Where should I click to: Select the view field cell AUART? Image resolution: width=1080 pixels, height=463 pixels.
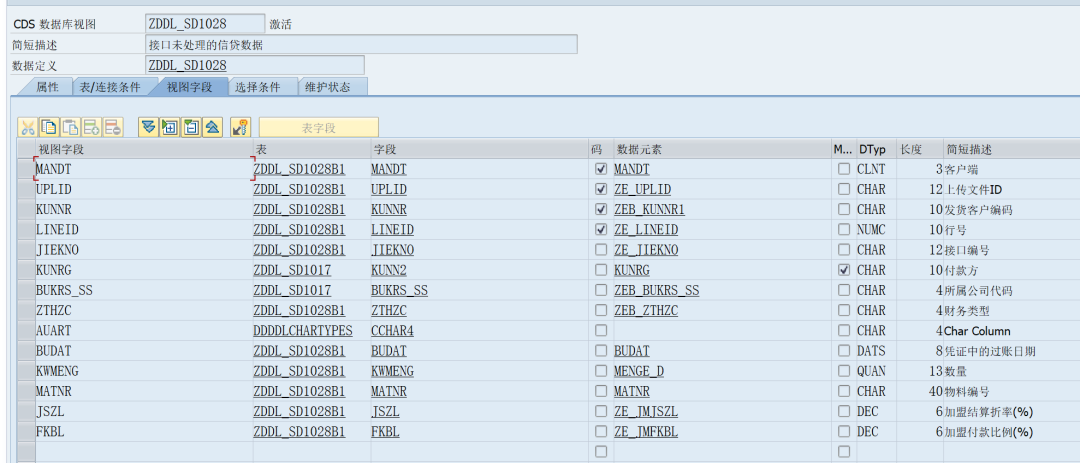pos(143,331)
